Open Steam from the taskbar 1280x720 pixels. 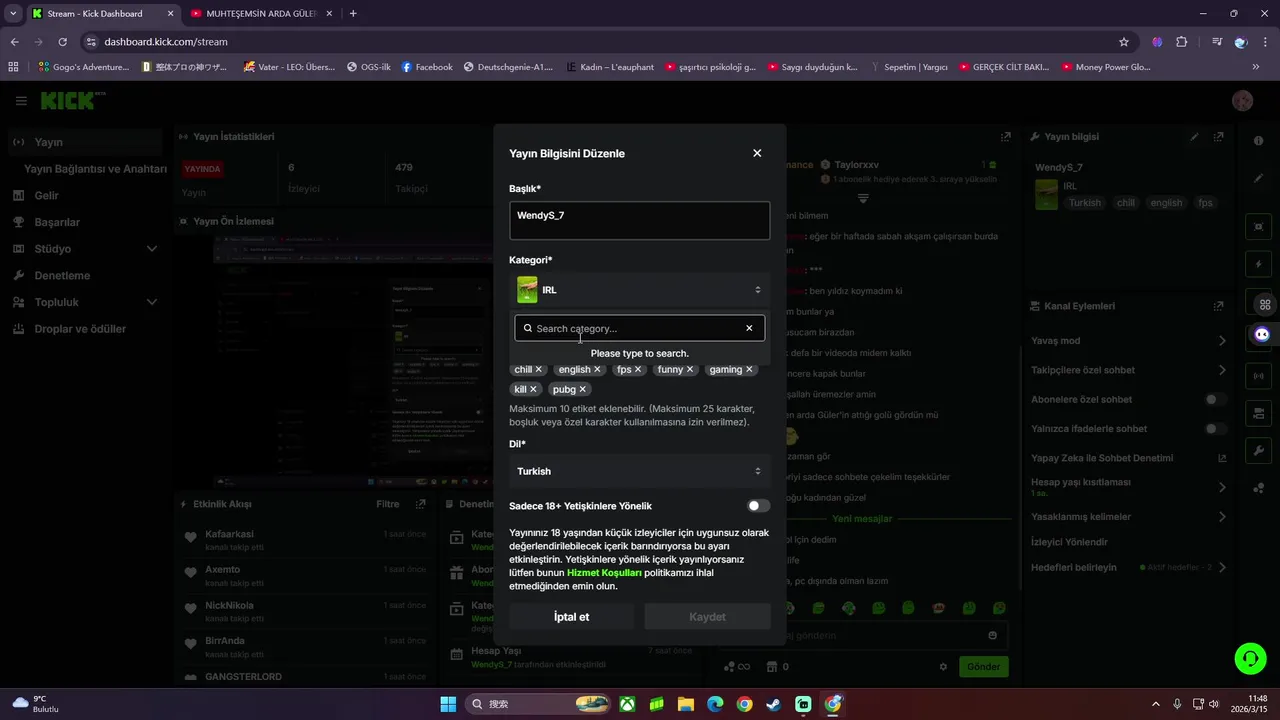[x=774, y=704]
